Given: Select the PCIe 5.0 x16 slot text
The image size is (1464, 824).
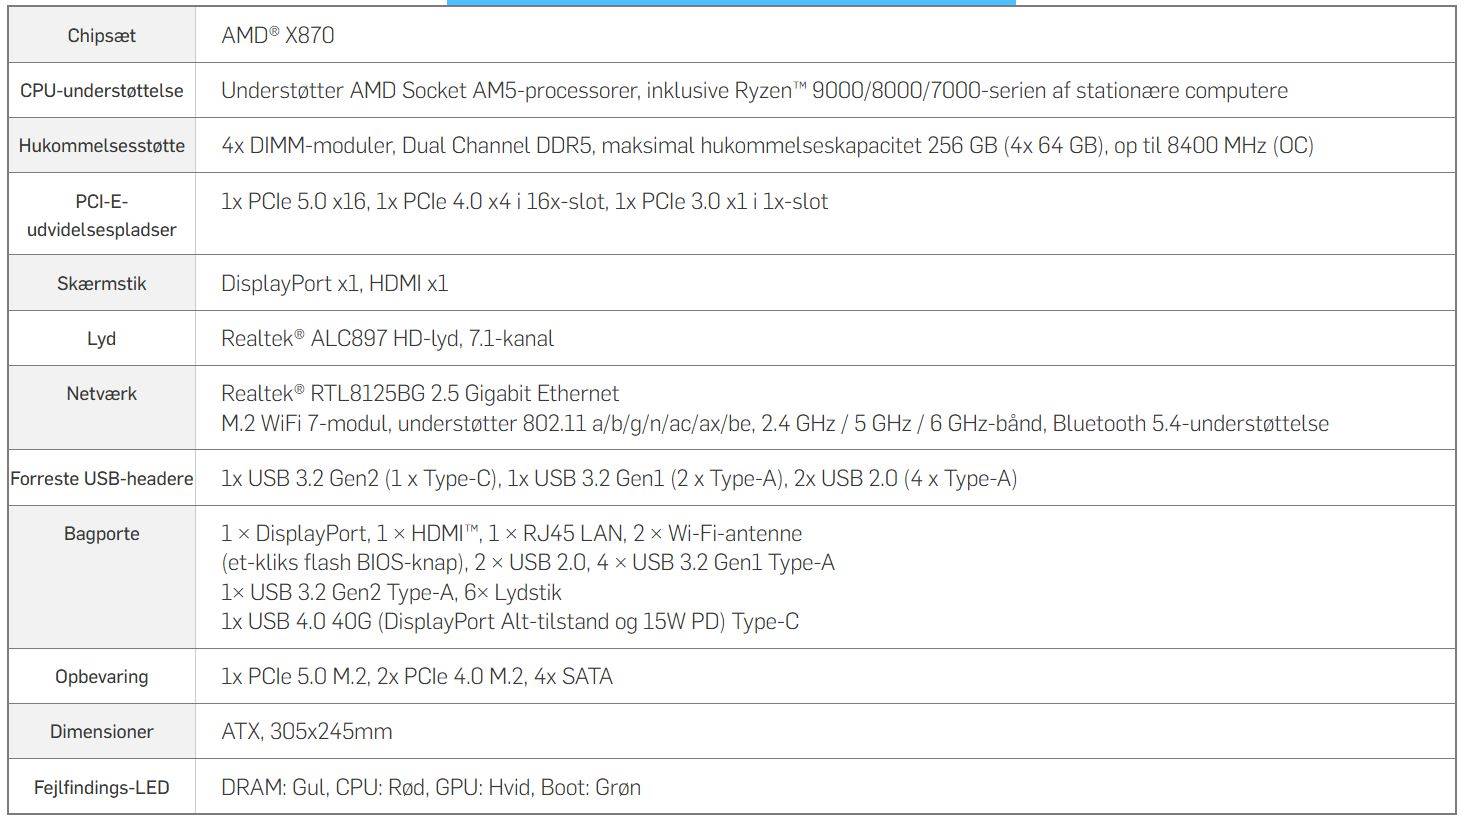Looking at the screenshot, I should point(294,202).
